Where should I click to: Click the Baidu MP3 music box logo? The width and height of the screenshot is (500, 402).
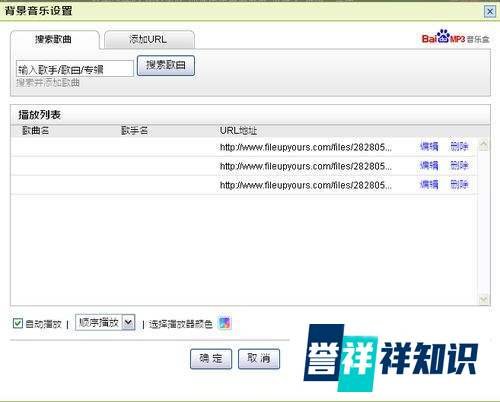tap(455, 37)
